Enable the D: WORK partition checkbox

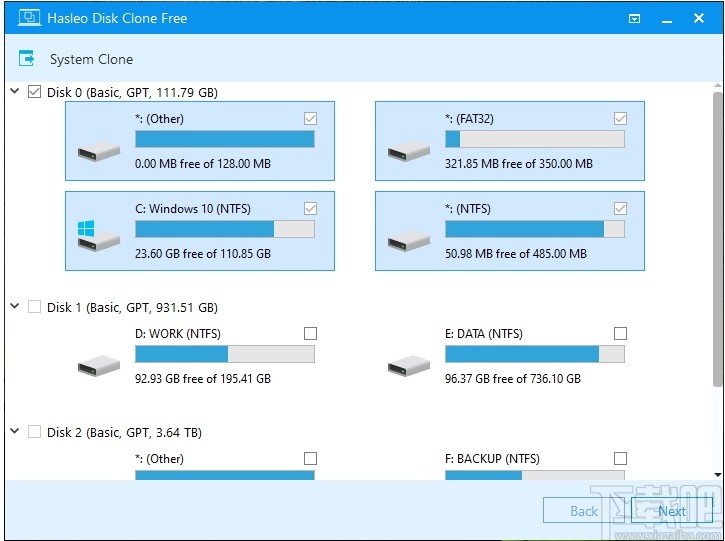point(310,334)
